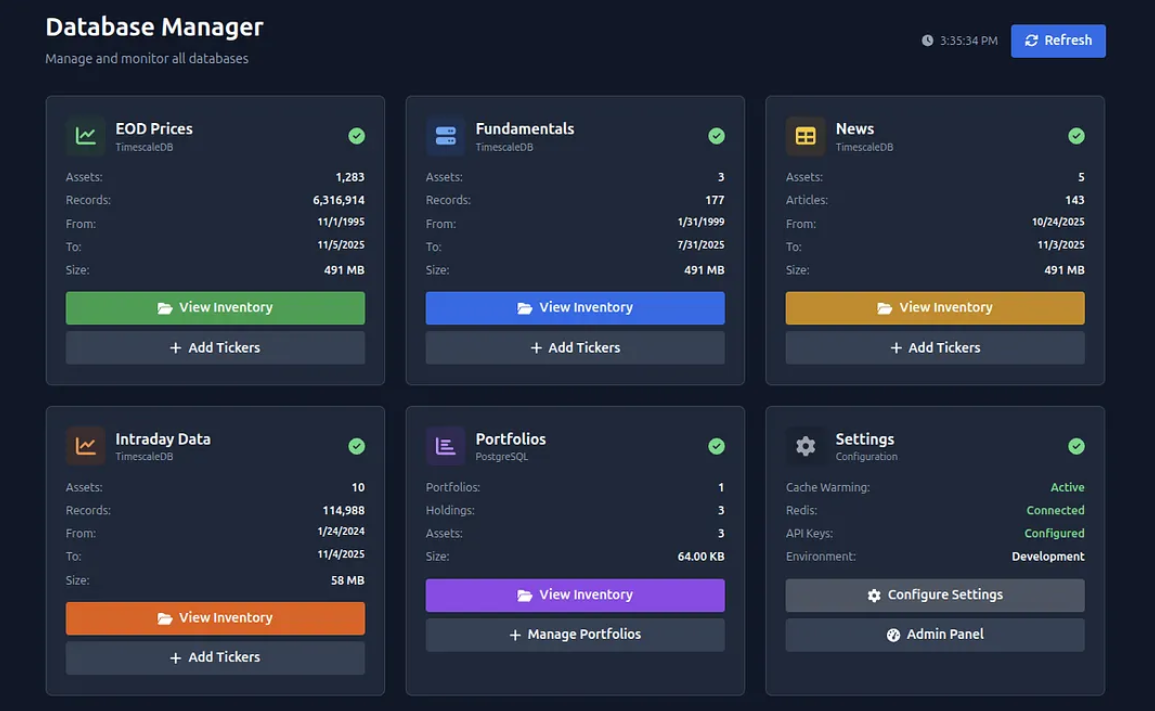Screen dimensions: 1155x711
Task: Open View Inventory for Fundamentals
Action: [575, 307]
